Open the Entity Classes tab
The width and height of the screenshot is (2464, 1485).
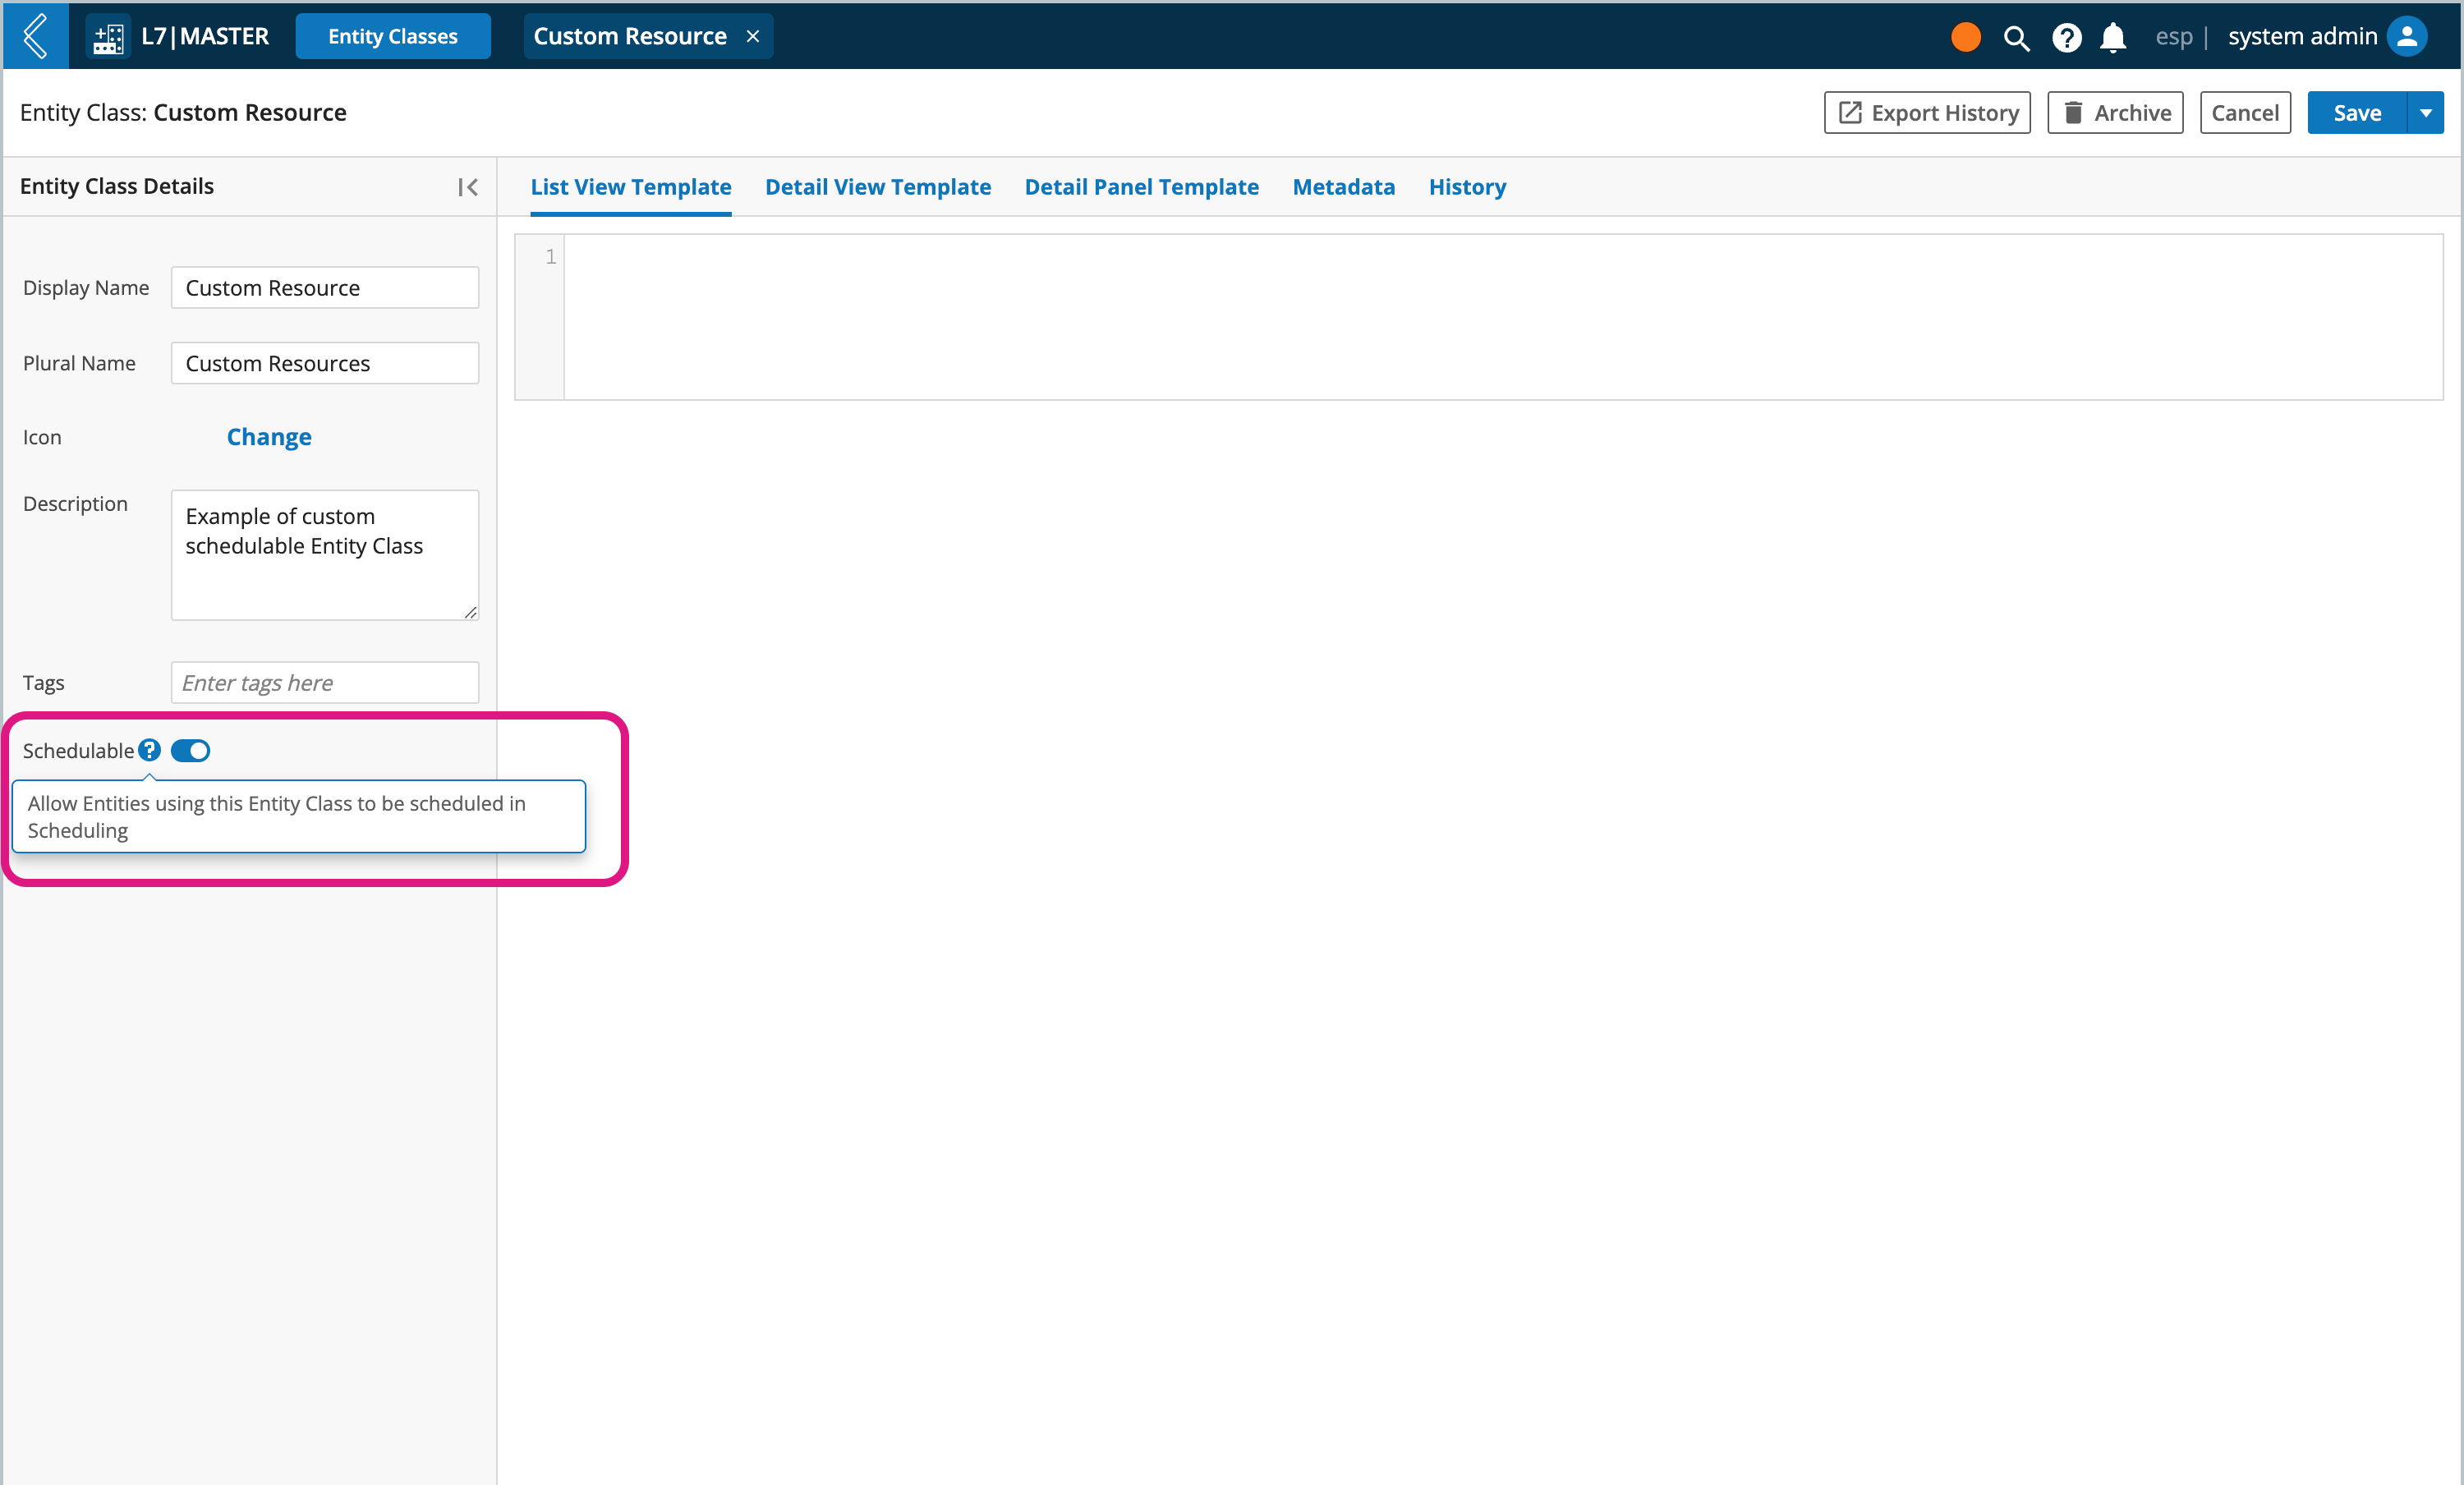coord(393,37)
